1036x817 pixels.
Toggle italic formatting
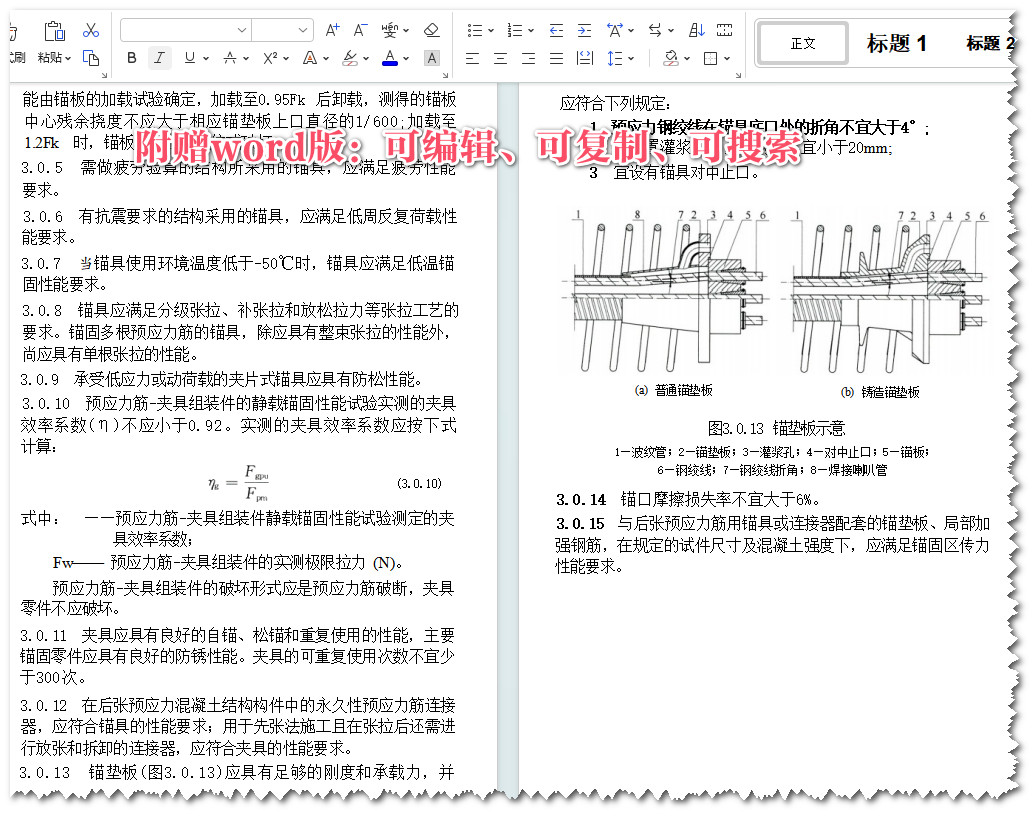[x=158, y=58]
